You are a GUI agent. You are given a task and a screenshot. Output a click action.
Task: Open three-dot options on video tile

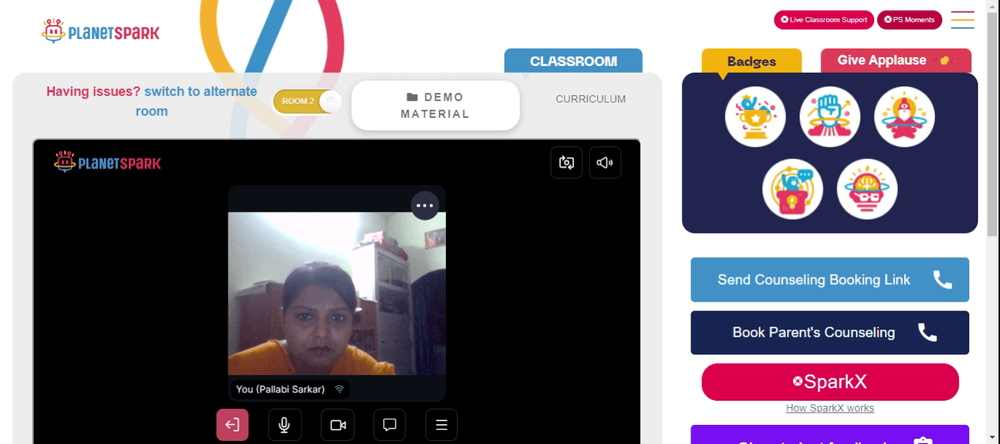tap(425, 205)
